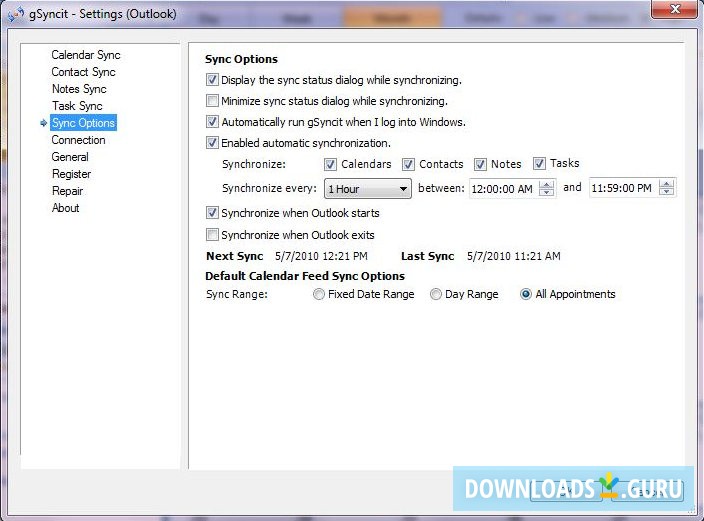Increase the 12:00:00 AM start time
The image size is (704, 521).
tap(546, 185)
